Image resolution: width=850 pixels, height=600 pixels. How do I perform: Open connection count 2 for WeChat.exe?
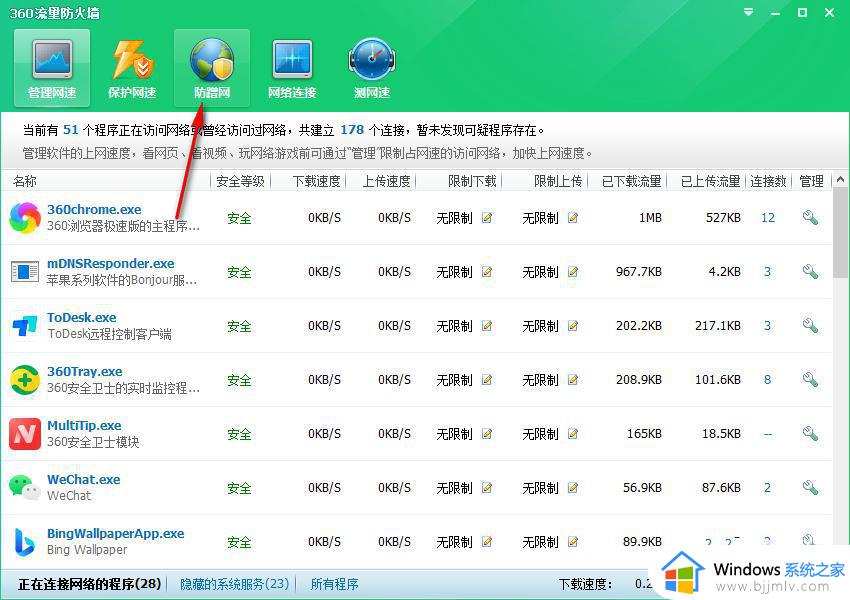768,488
